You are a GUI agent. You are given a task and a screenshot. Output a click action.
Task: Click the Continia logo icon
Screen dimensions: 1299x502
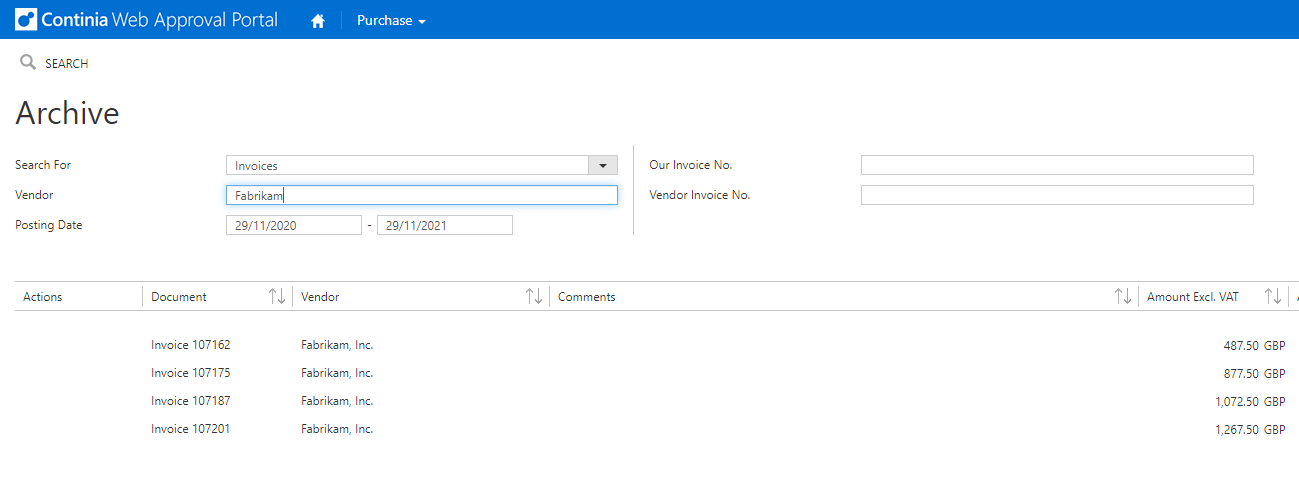(x=26, y=20)
